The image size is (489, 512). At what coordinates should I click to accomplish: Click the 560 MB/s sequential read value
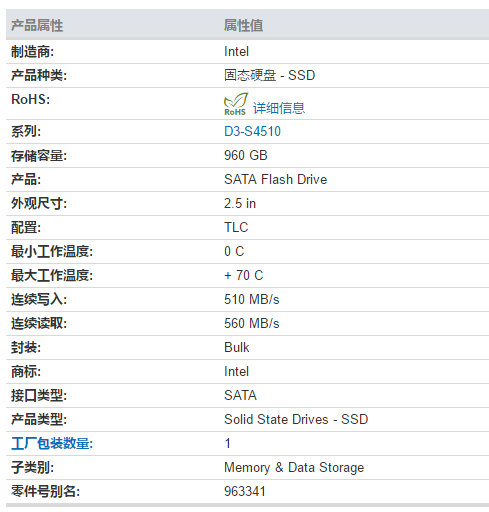[x=252, y=323]
